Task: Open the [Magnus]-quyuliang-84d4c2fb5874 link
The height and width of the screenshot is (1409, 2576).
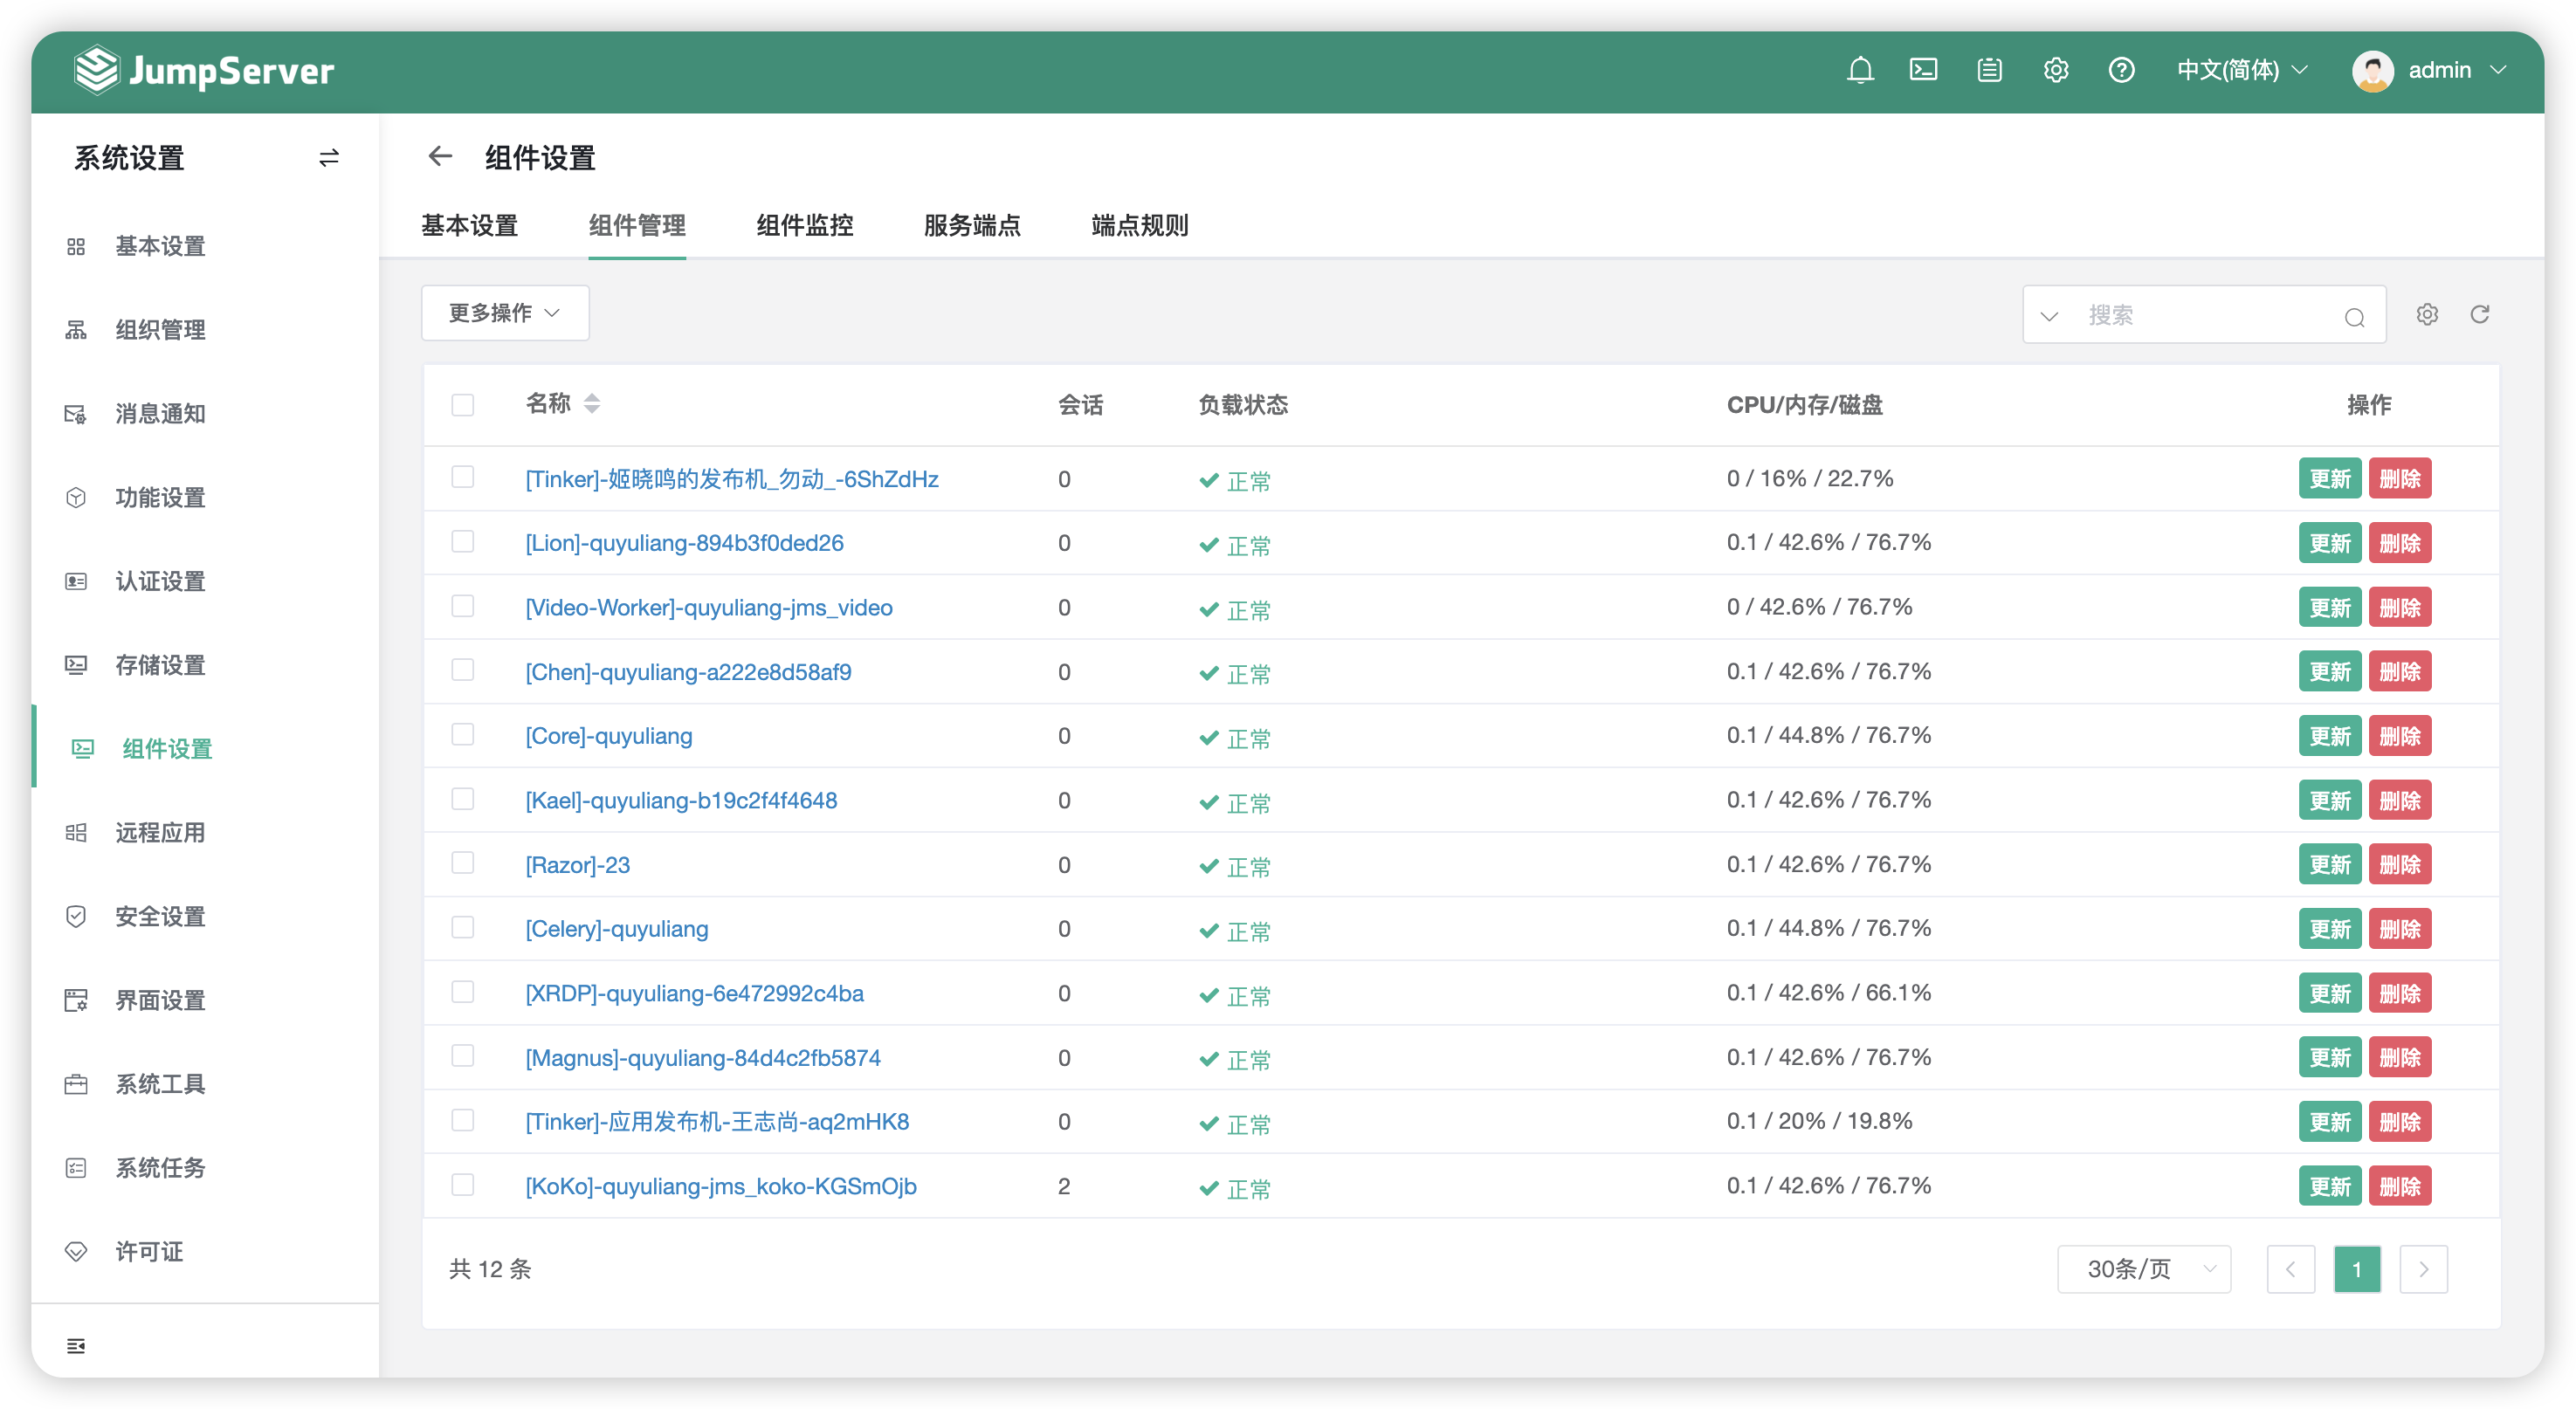Action: [x=703, y=1058]
